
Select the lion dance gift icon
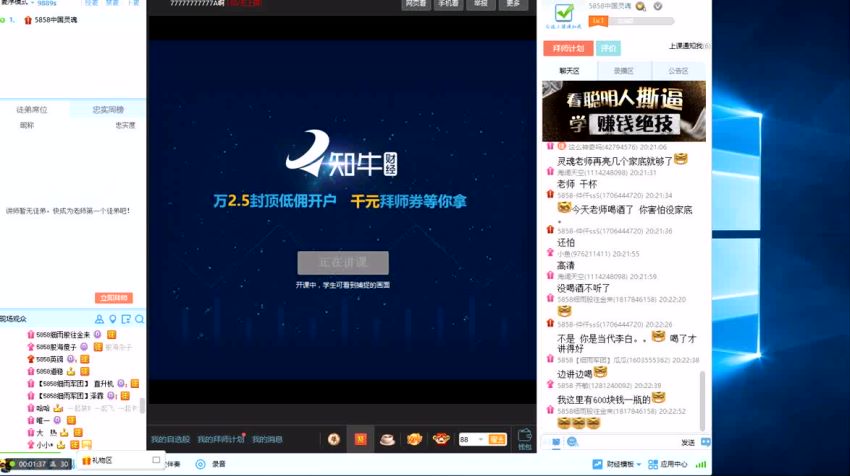441,439
